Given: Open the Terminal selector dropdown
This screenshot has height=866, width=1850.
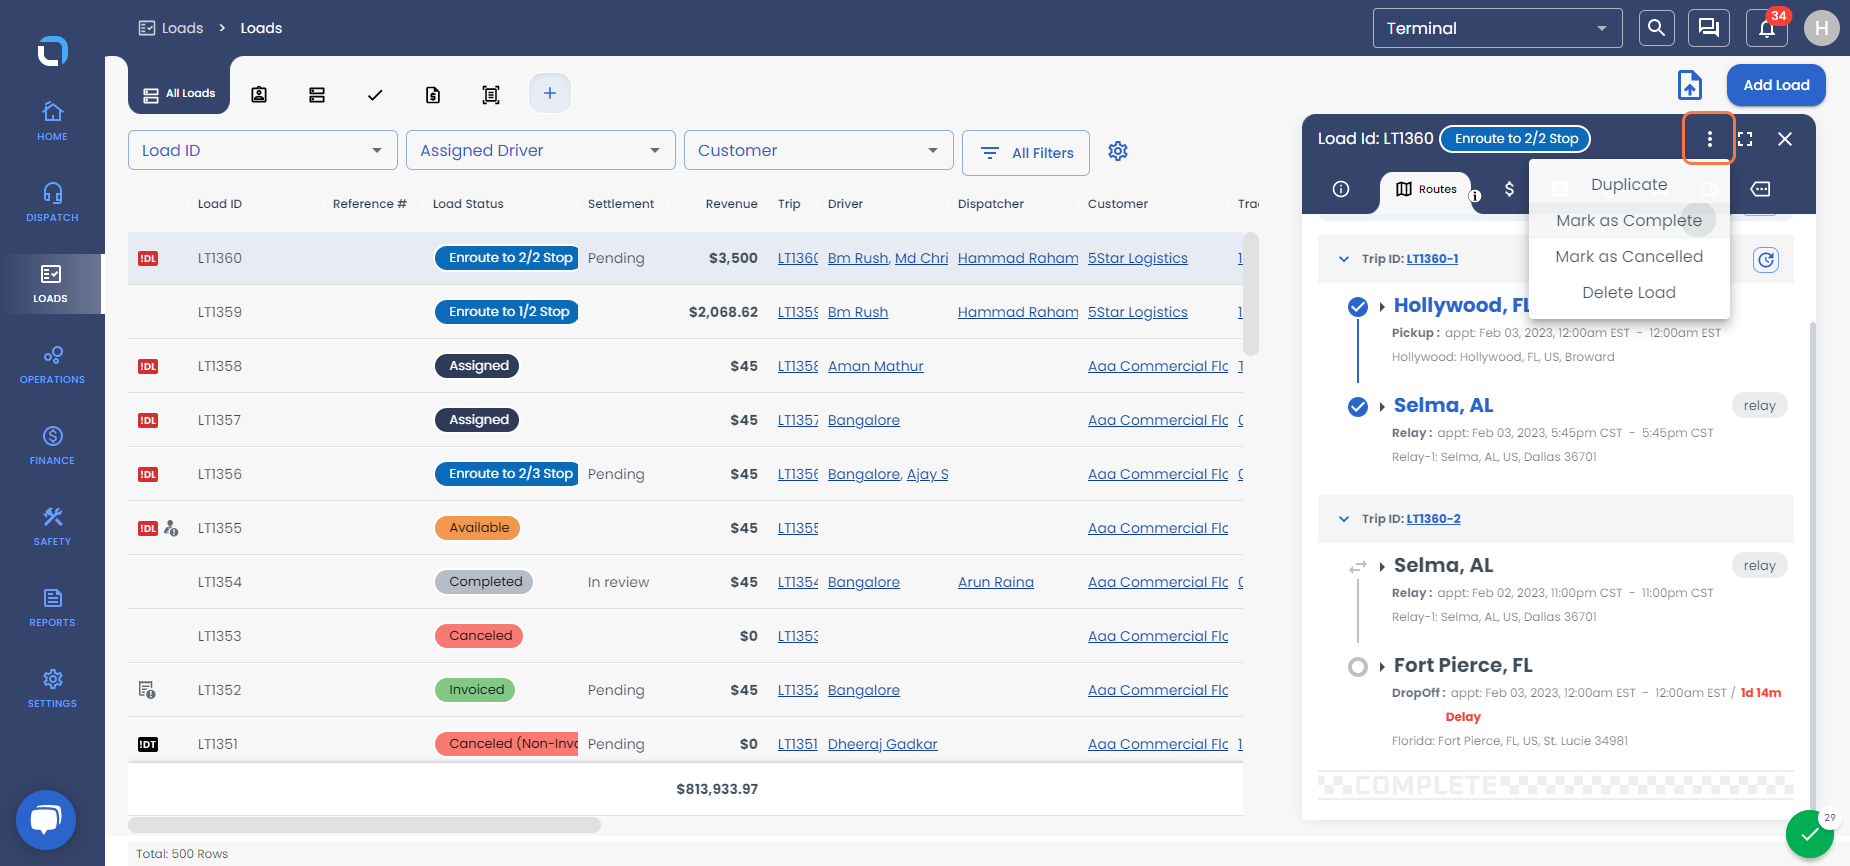Looking at the screenshot, I should click(1497, 28).
